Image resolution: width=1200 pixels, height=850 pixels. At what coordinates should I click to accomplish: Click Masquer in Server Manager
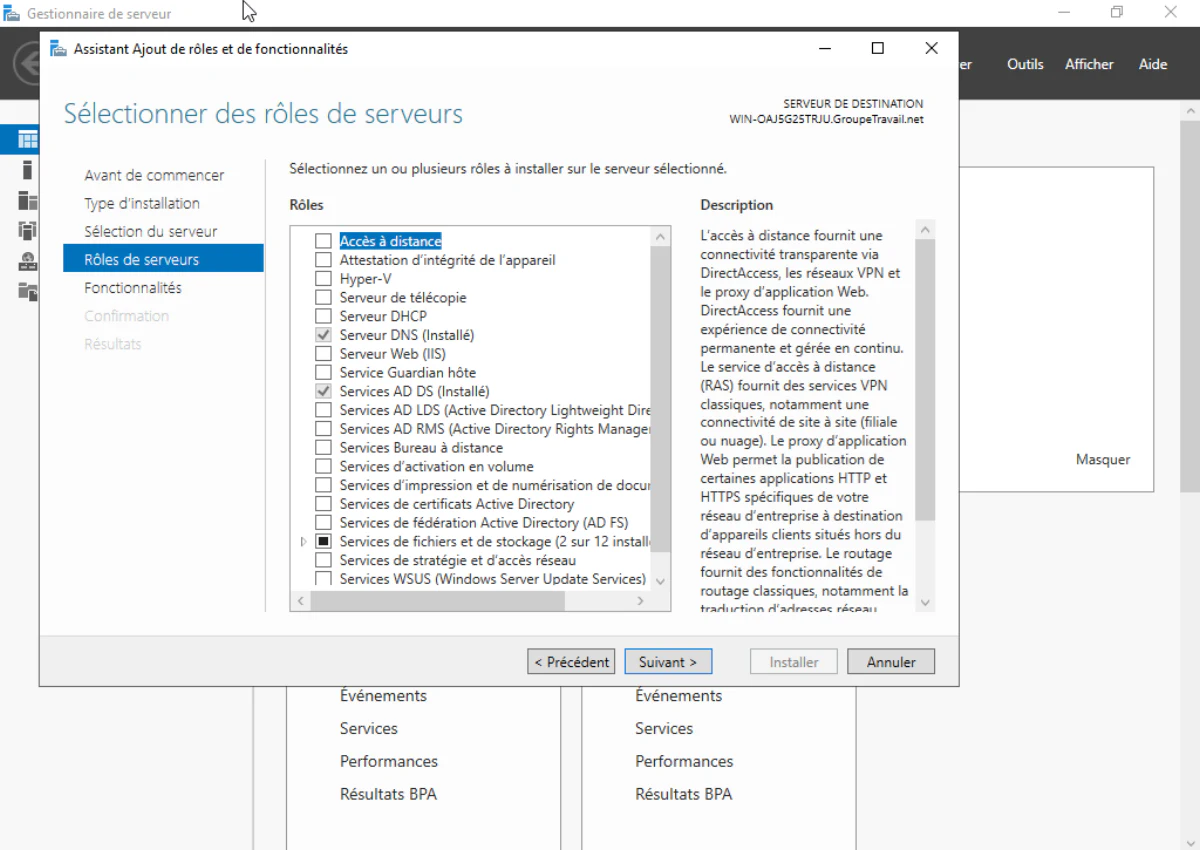pos(1103,459)
